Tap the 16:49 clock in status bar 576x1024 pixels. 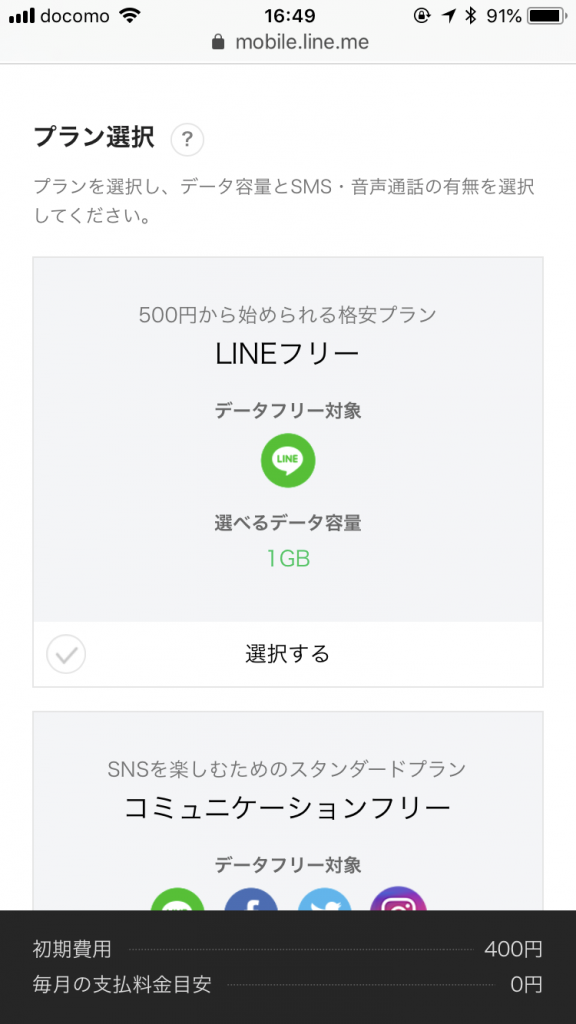pos(290,16)
